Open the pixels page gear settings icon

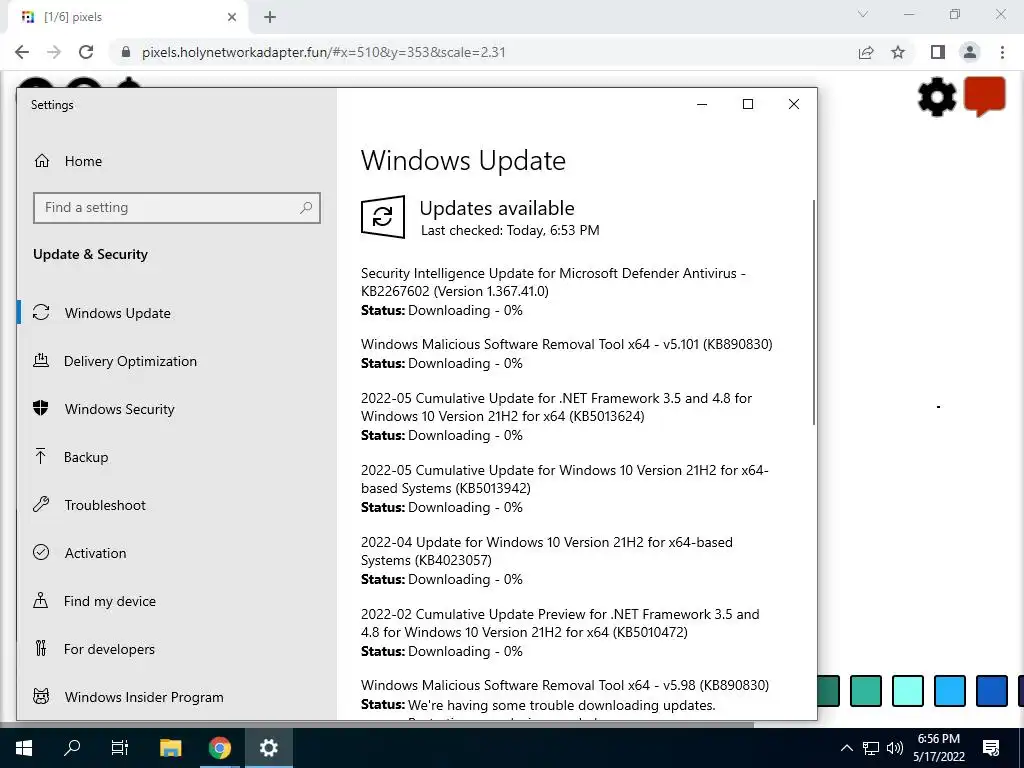pos(937,97)
